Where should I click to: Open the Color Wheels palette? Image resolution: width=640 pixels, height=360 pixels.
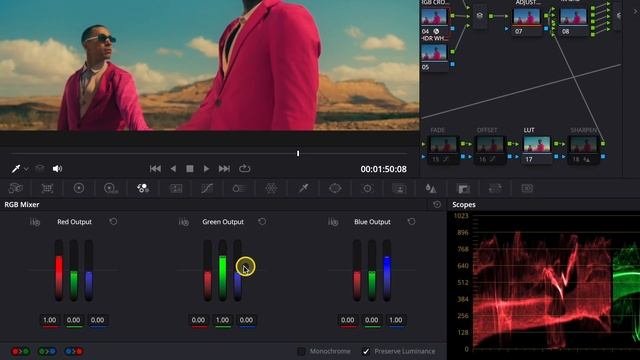coord(79,188)
